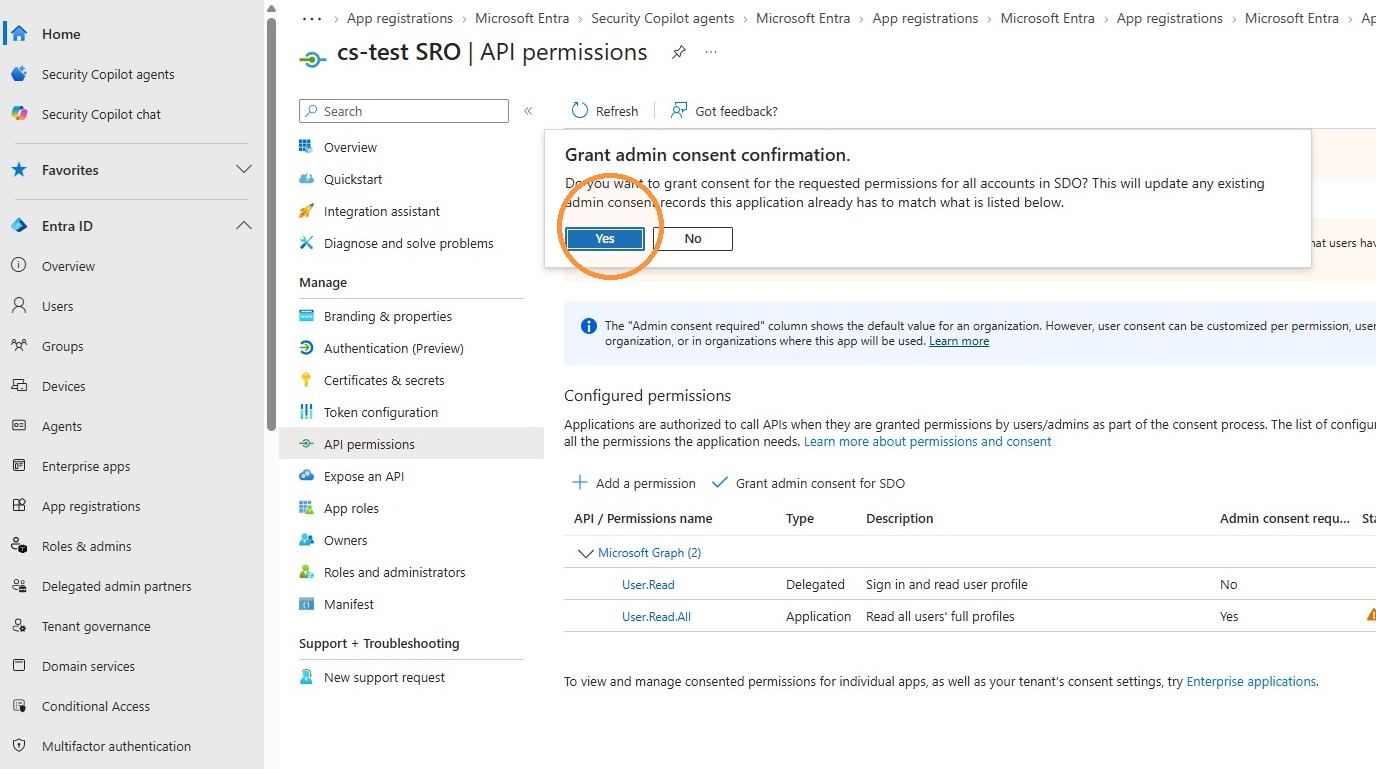Viewport: 1376px width, 769px height.
Task: Select 'Sign in and read user profile' description
Action: [947, 584]
